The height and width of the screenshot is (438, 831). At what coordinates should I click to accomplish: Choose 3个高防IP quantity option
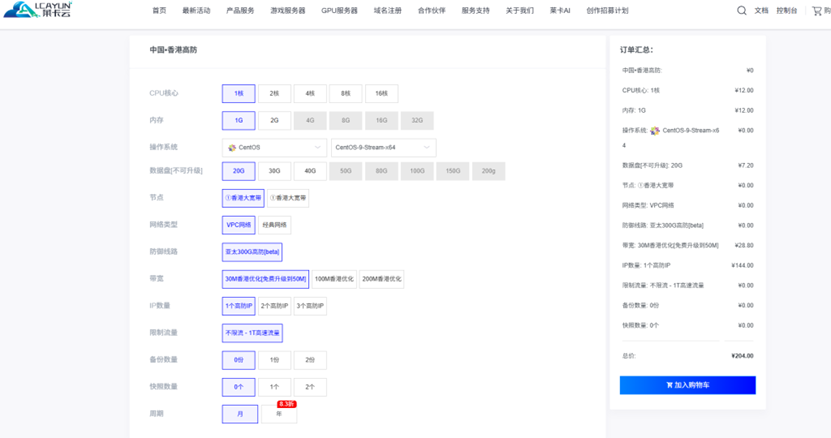click(310, 306)
